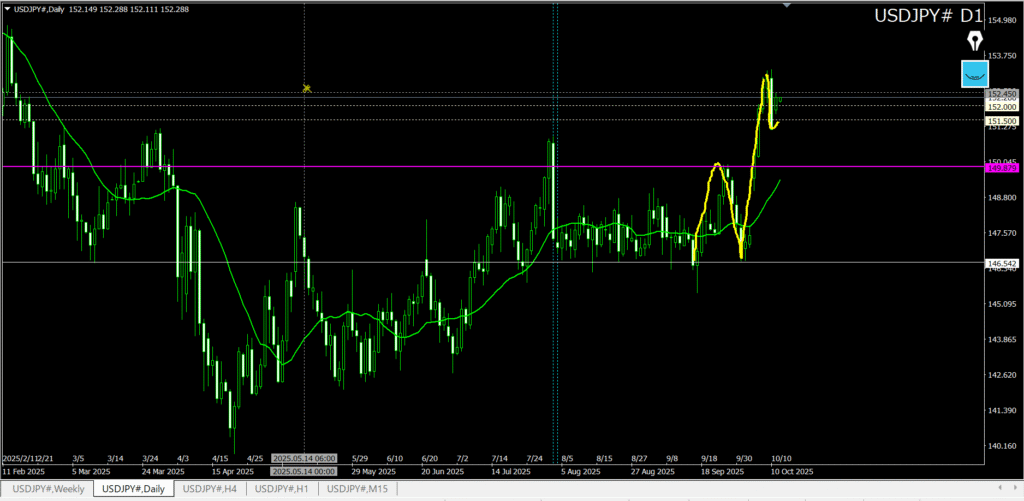Click the 152.450 price level label
Viewport: 1024px width, 501px height.
pyautogui.click(x=1001, y=94)
